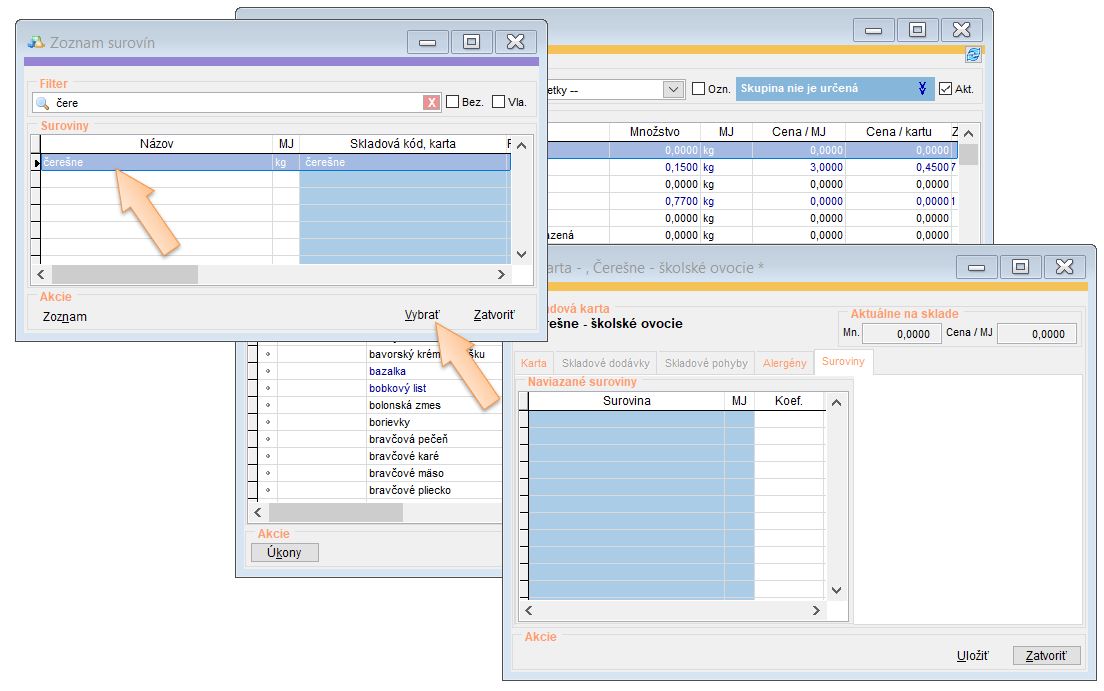Click the refresh icon in background window
Image resolution: width=1104 pixels, height=691 pixels.
pyautogui.click(x=973, y=55)
